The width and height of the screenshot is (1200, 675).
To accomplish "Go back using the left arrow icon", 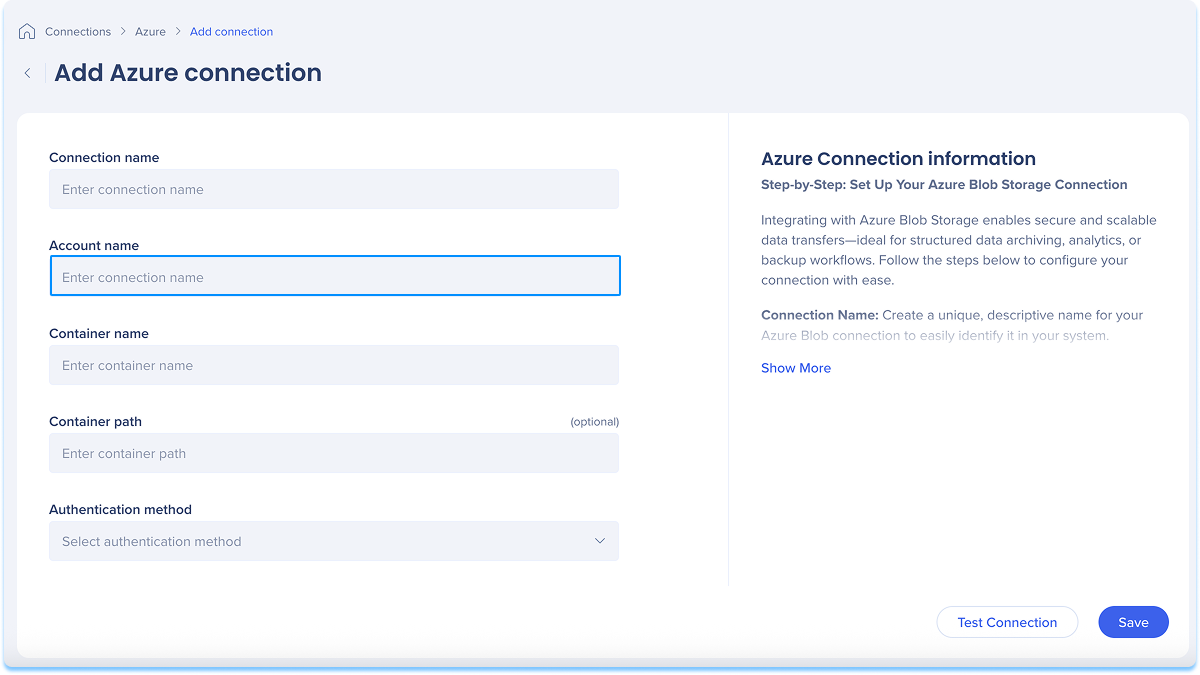I will coord(28,73).
